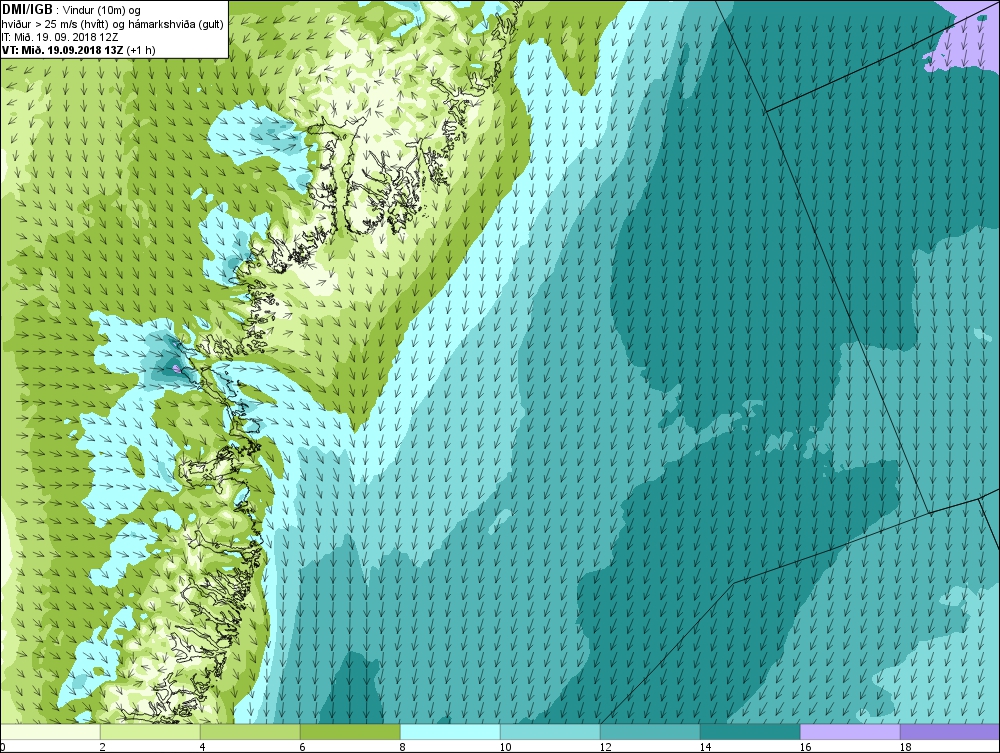
Task: Click the legend scale label "6"
Action: pos(302,747)
